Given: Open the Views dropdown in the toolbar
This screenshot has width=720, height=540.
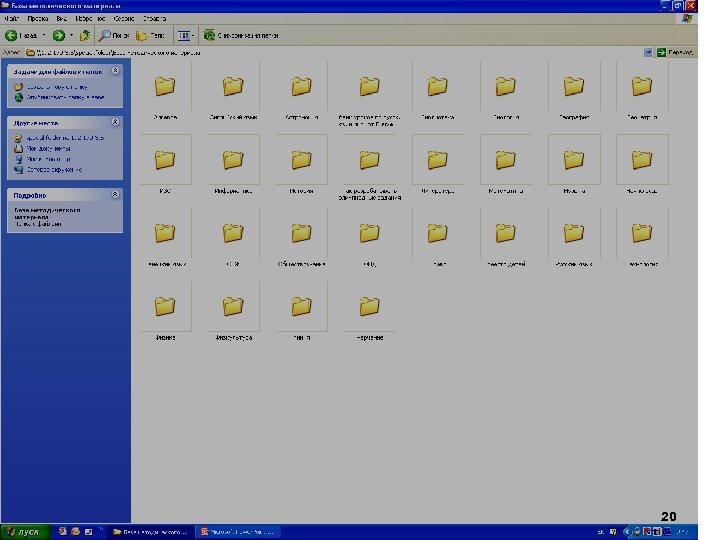Looking at the screenshot, I should coord(186,35).
